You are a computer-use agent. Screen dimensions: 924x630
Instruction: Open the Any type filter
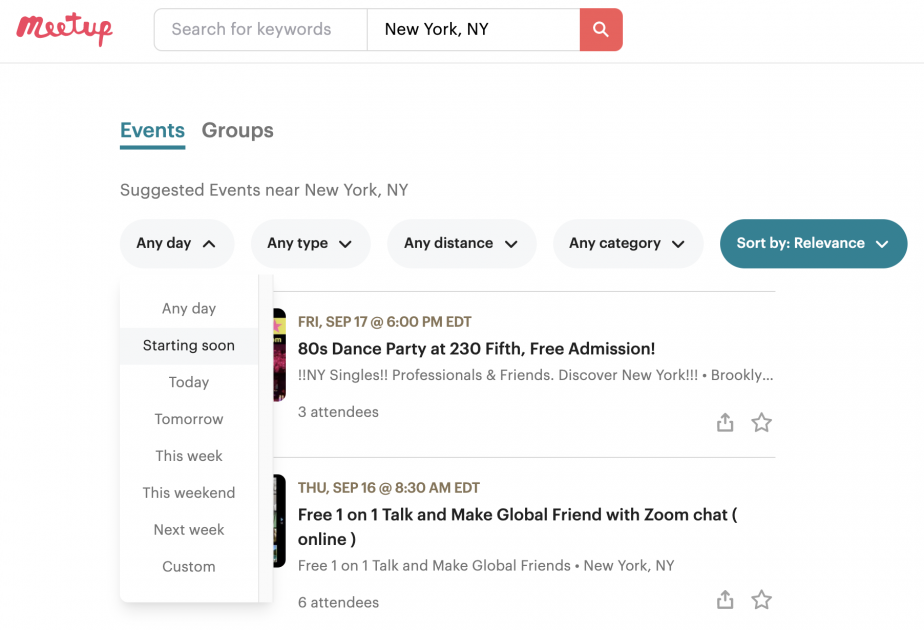tap(310, 243)
